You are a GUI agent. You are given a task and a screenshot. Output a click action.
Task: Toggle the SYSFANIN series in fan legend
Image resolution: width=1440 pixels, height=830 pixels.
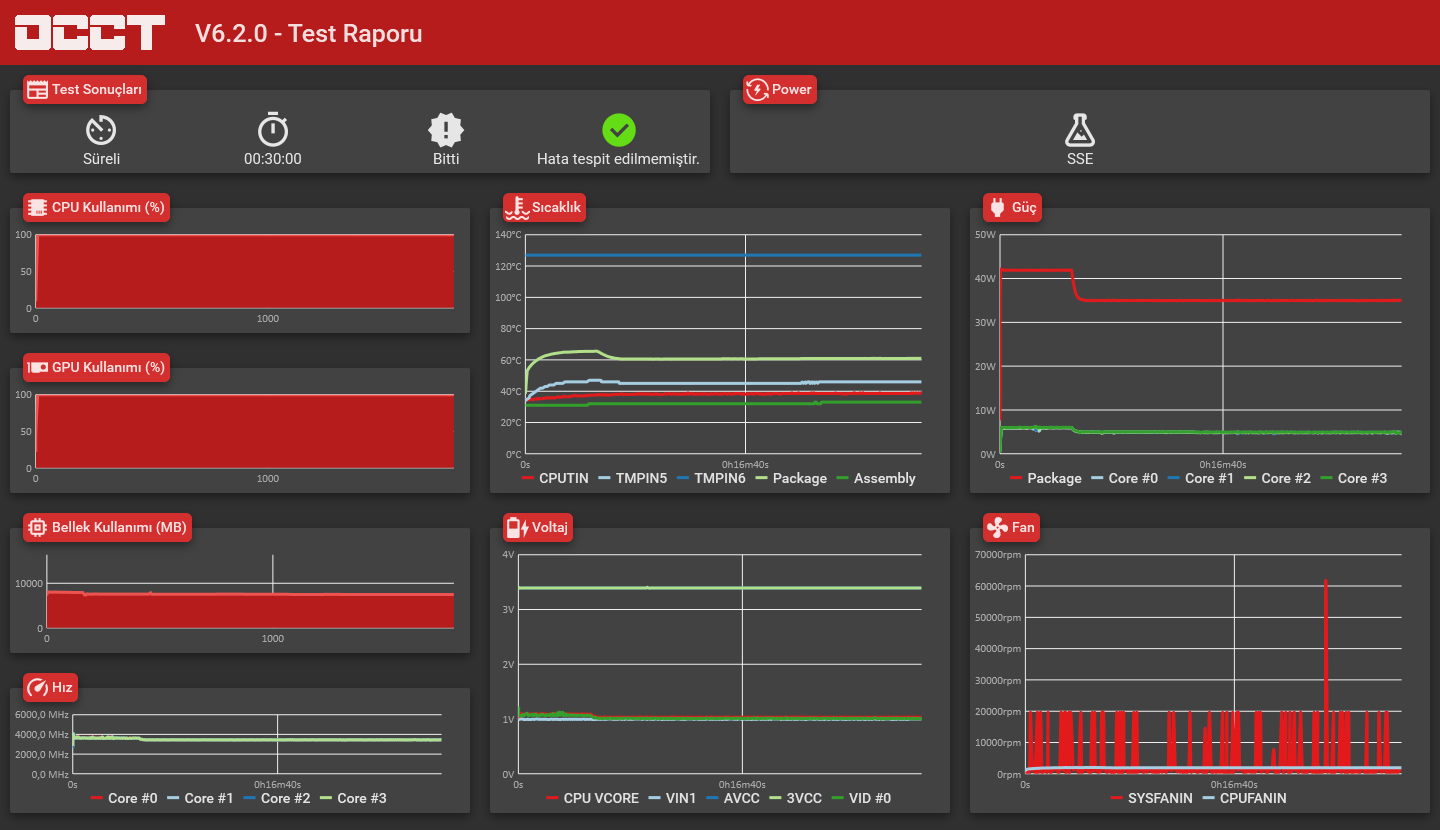point(1152,798)
